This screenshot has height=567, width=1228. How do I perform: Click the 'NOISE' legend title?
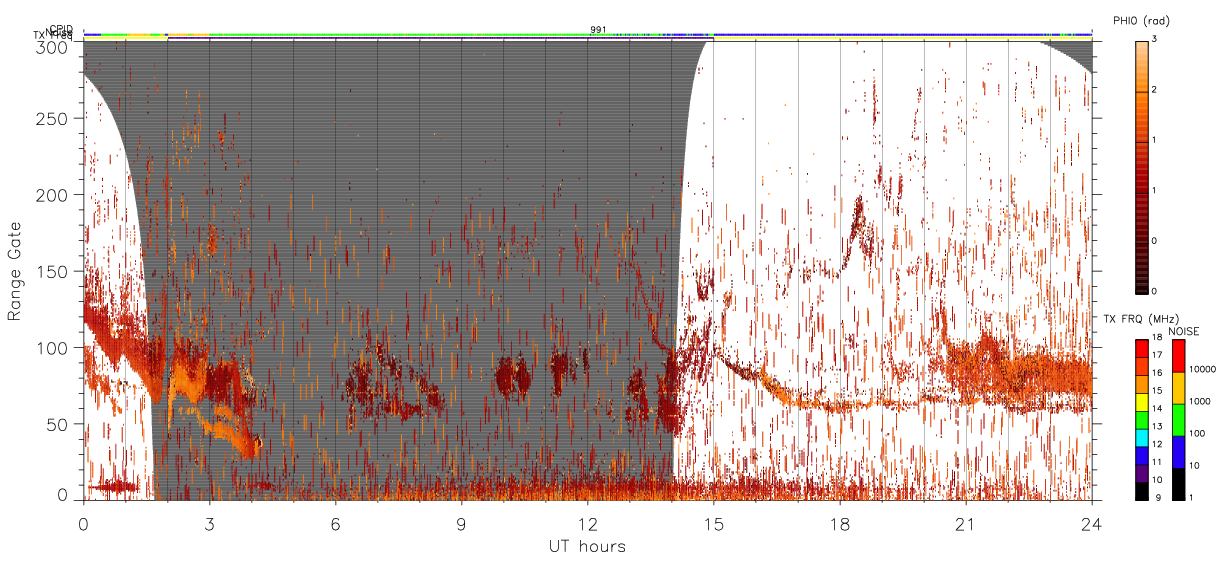click(x=1184, y=330)
